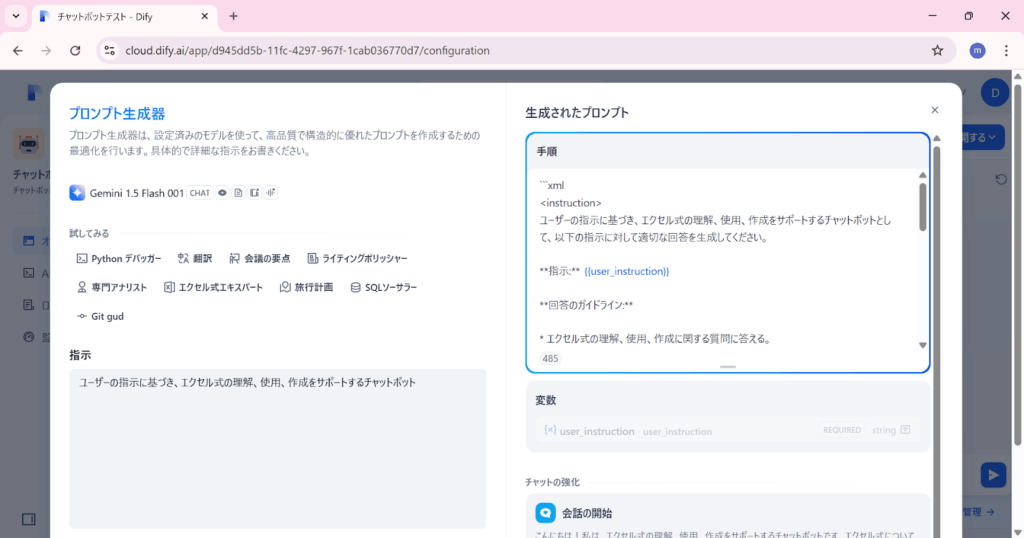This screenshot has width=1024, height=538.
Task: Click the 管理 link behind the dialog
Action: pos(978,512)
